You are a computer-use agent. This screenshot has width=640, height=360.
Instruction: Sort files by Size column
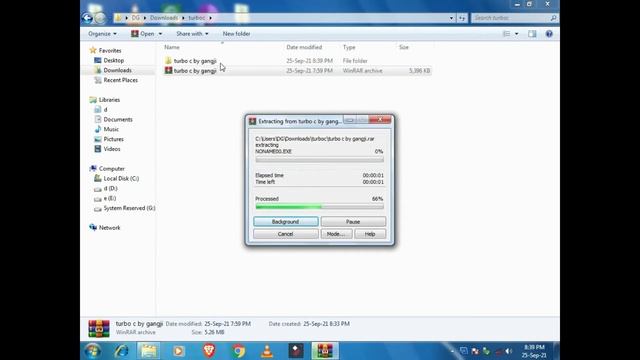pyautogui.click(x=404, y=47)
